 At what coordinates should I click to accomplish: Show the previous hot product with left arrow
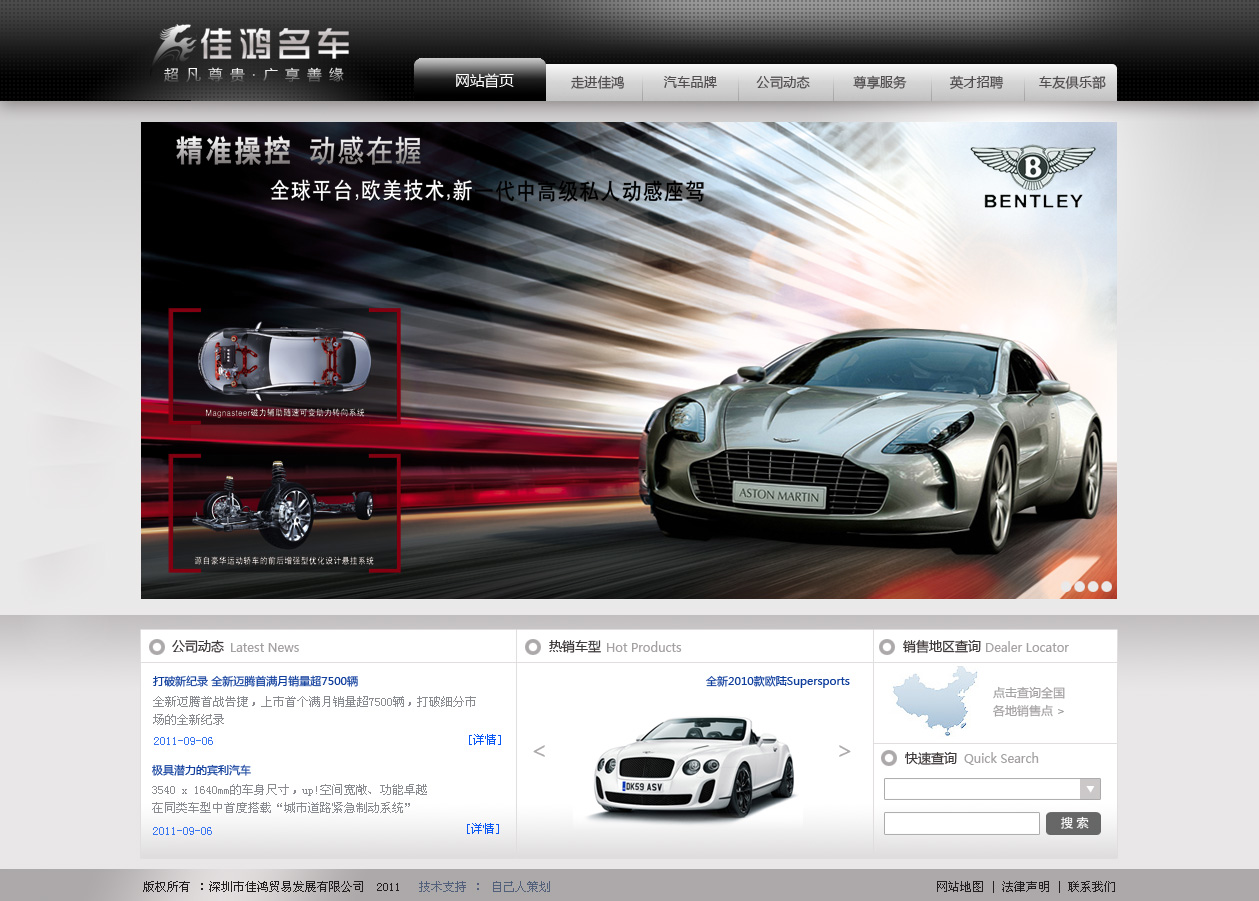coord(539,751)
